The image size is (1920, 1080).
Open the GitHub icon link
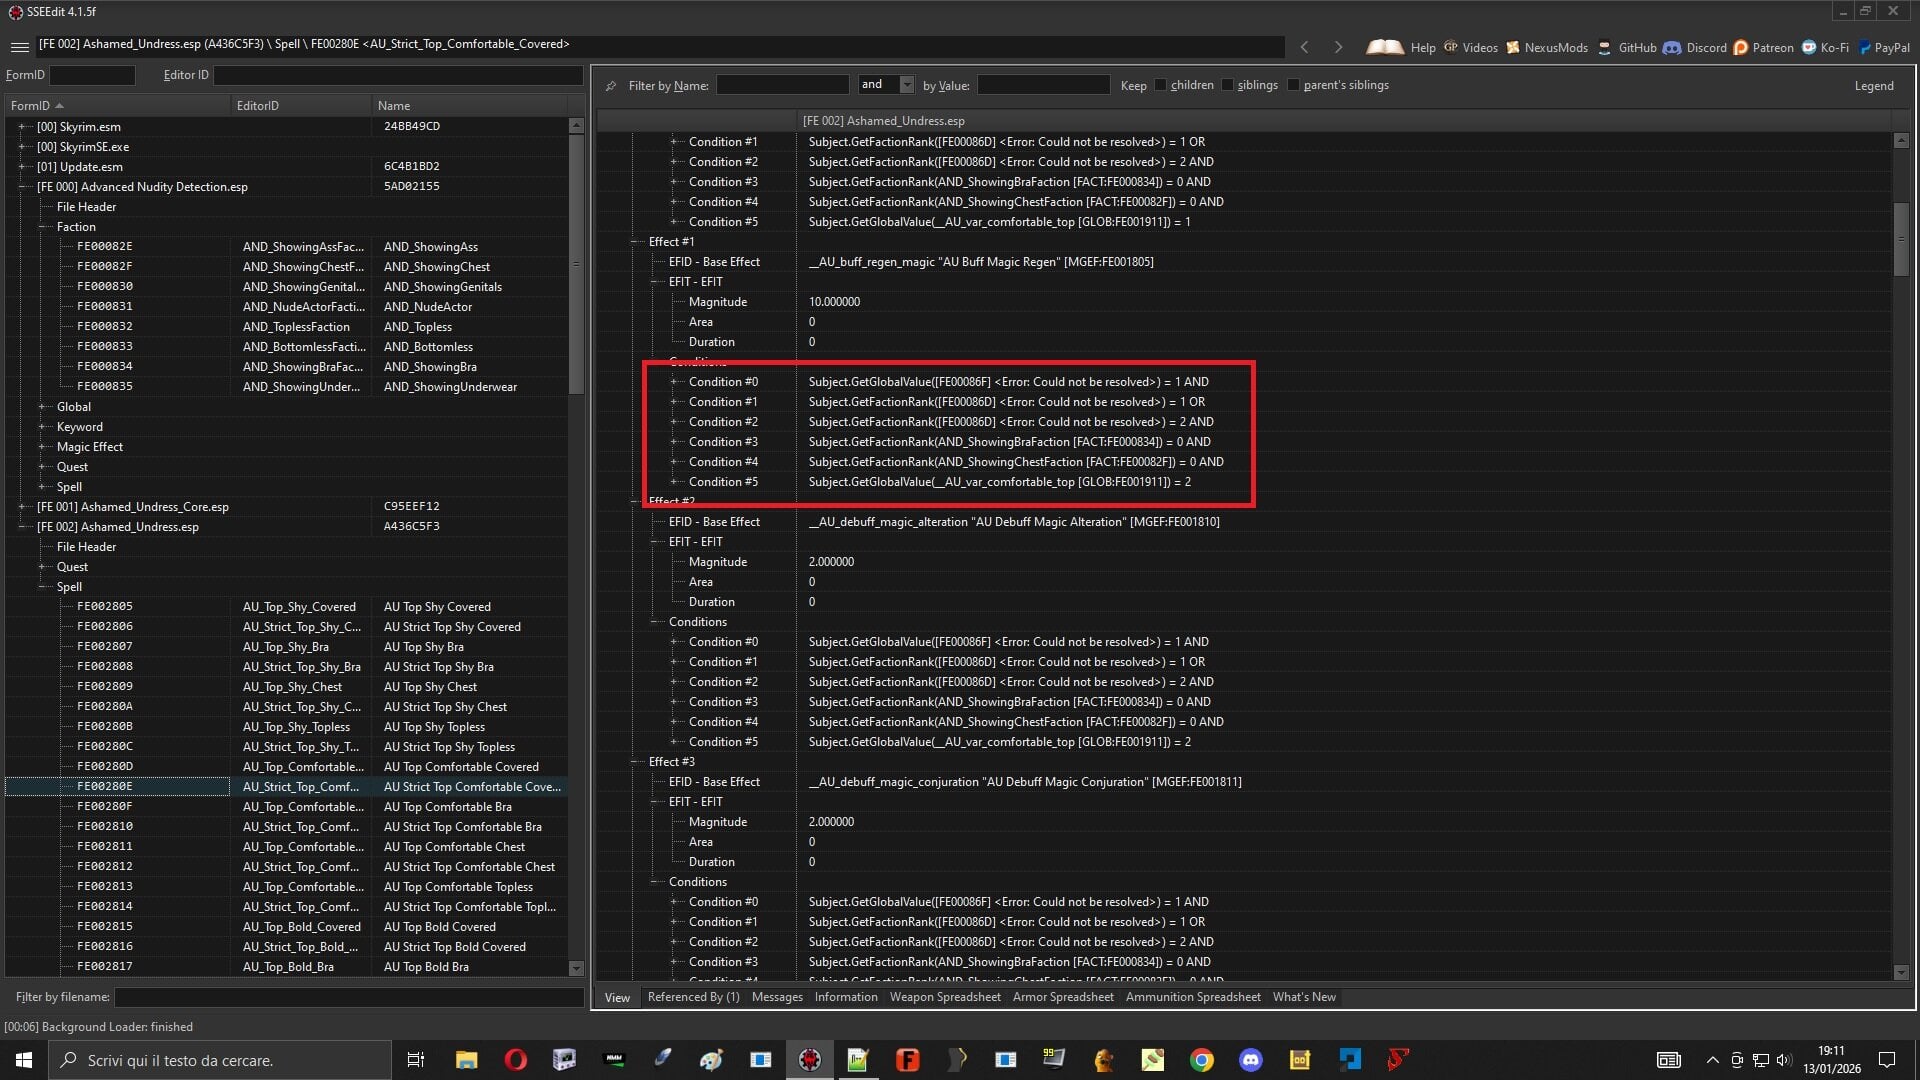(1604, 47)
